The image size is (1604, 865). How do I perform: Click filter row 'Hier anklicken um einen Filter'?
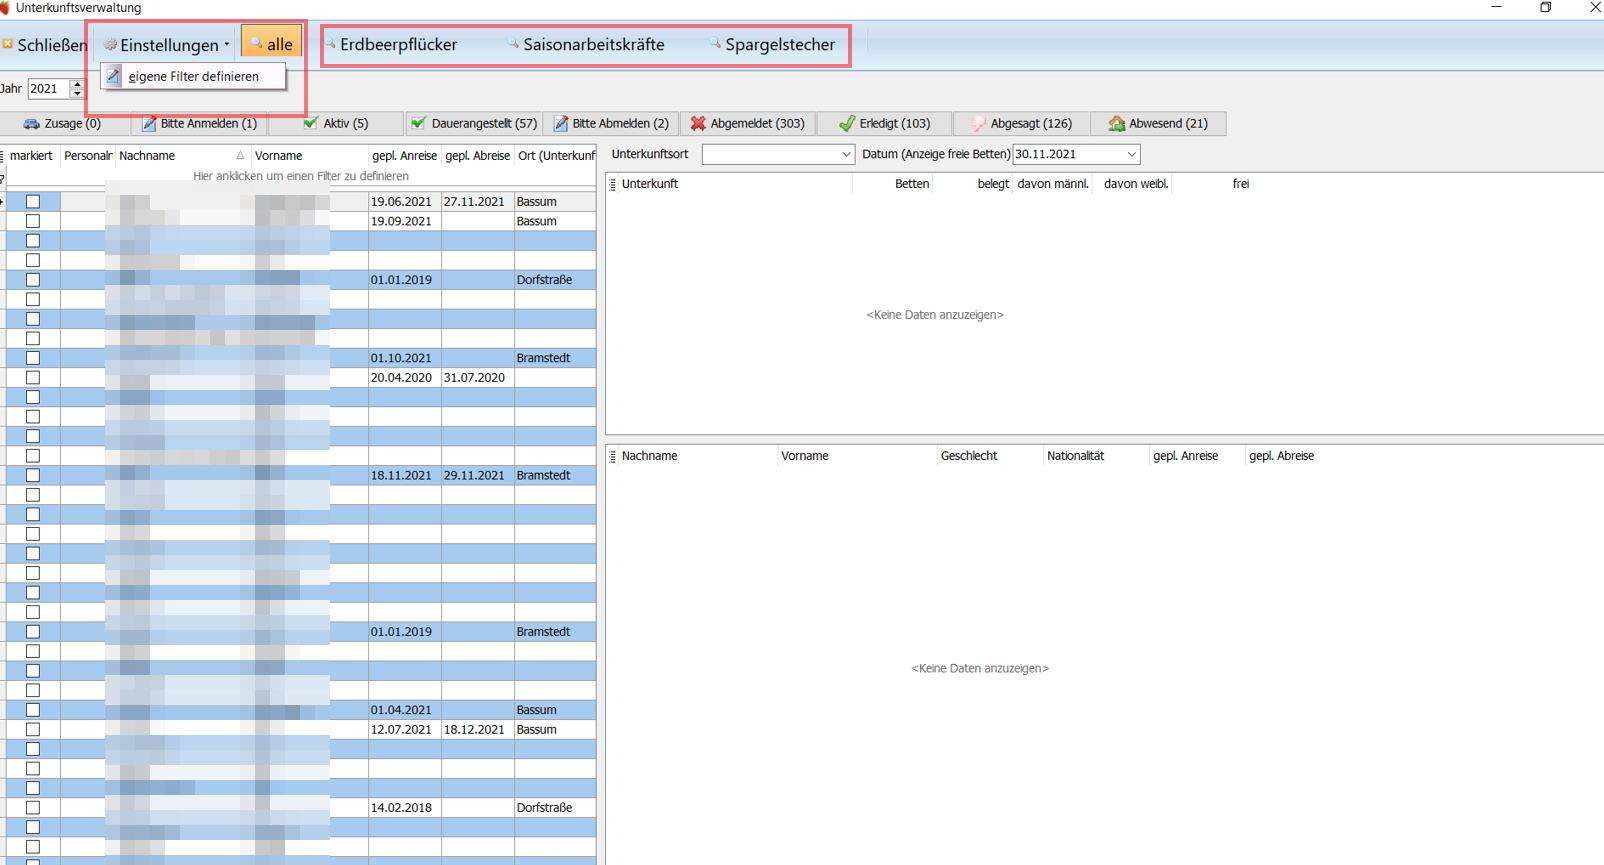tap(301, 176)
